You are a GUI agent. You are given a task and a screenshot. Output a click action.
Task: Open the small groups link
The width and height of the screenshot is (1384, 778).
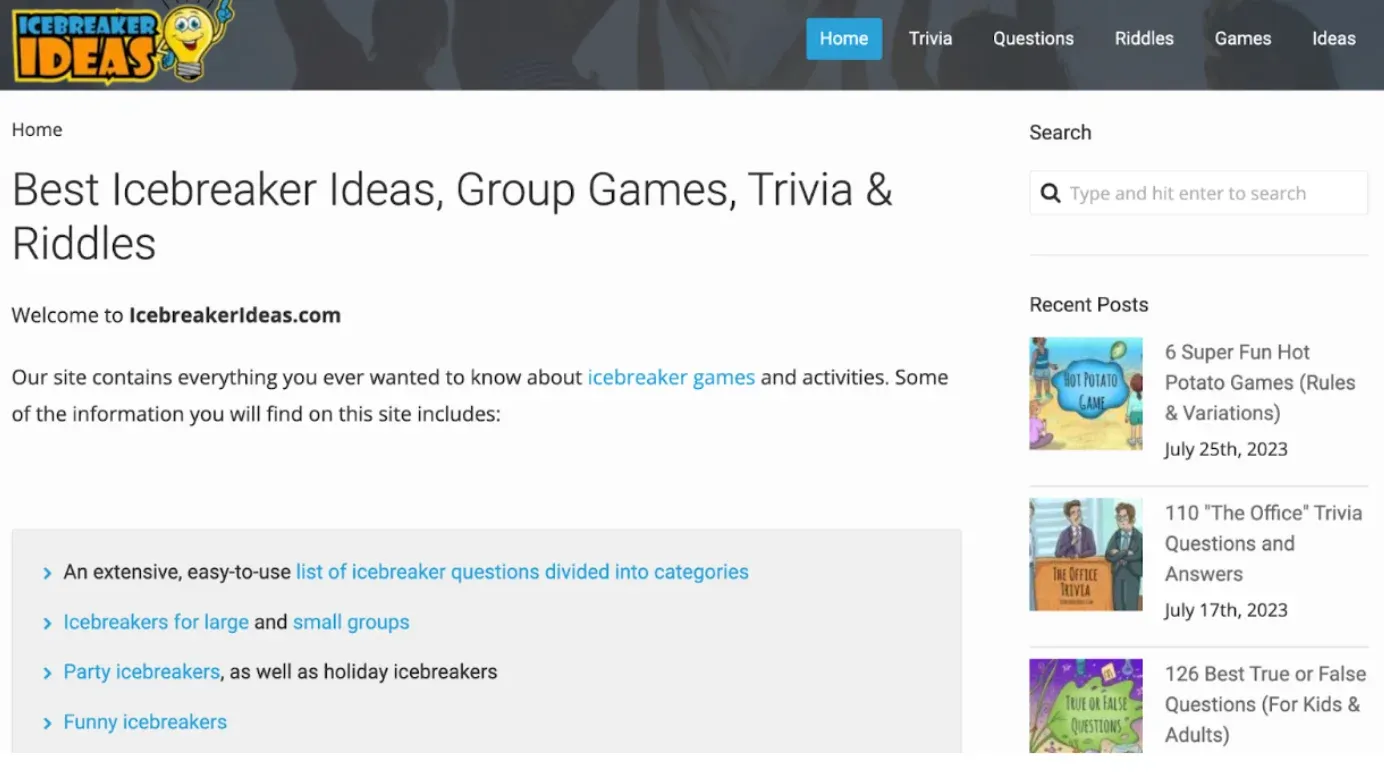(x=351, y=622)
